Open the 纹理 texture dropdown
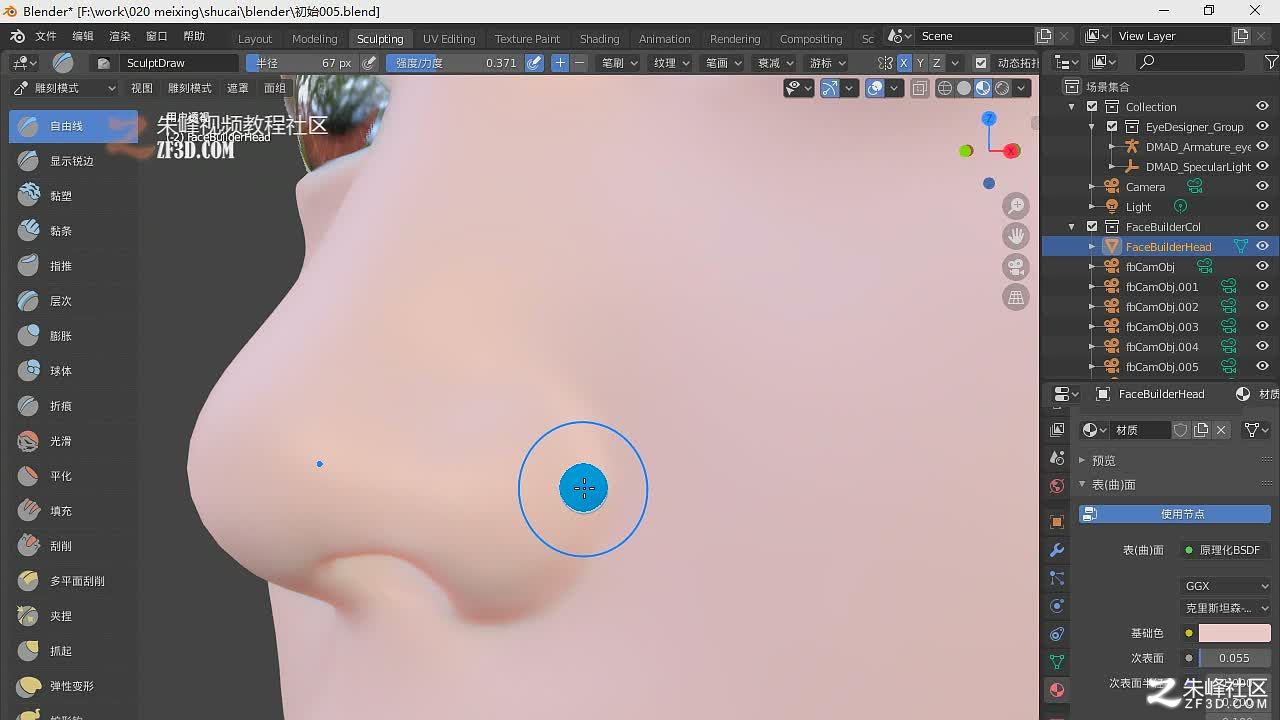 [x=671, y=63]
